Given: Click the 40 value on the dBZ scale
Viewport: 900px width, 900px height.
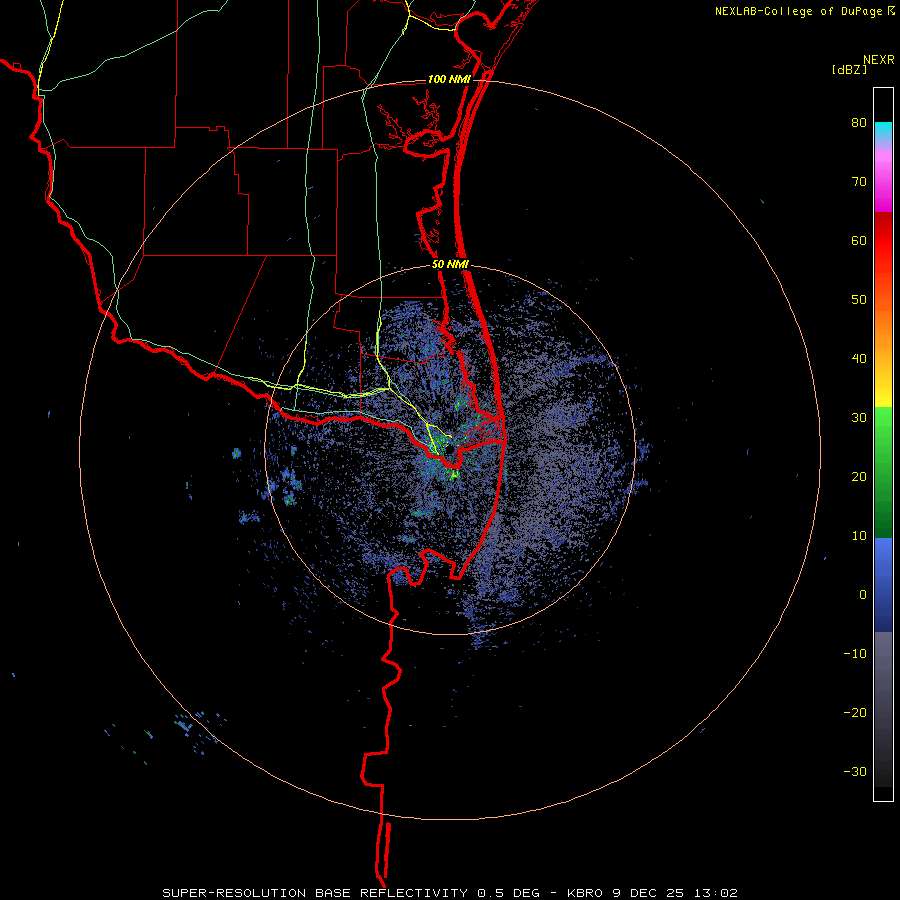Looking at the screenshot, I should 859,359.
